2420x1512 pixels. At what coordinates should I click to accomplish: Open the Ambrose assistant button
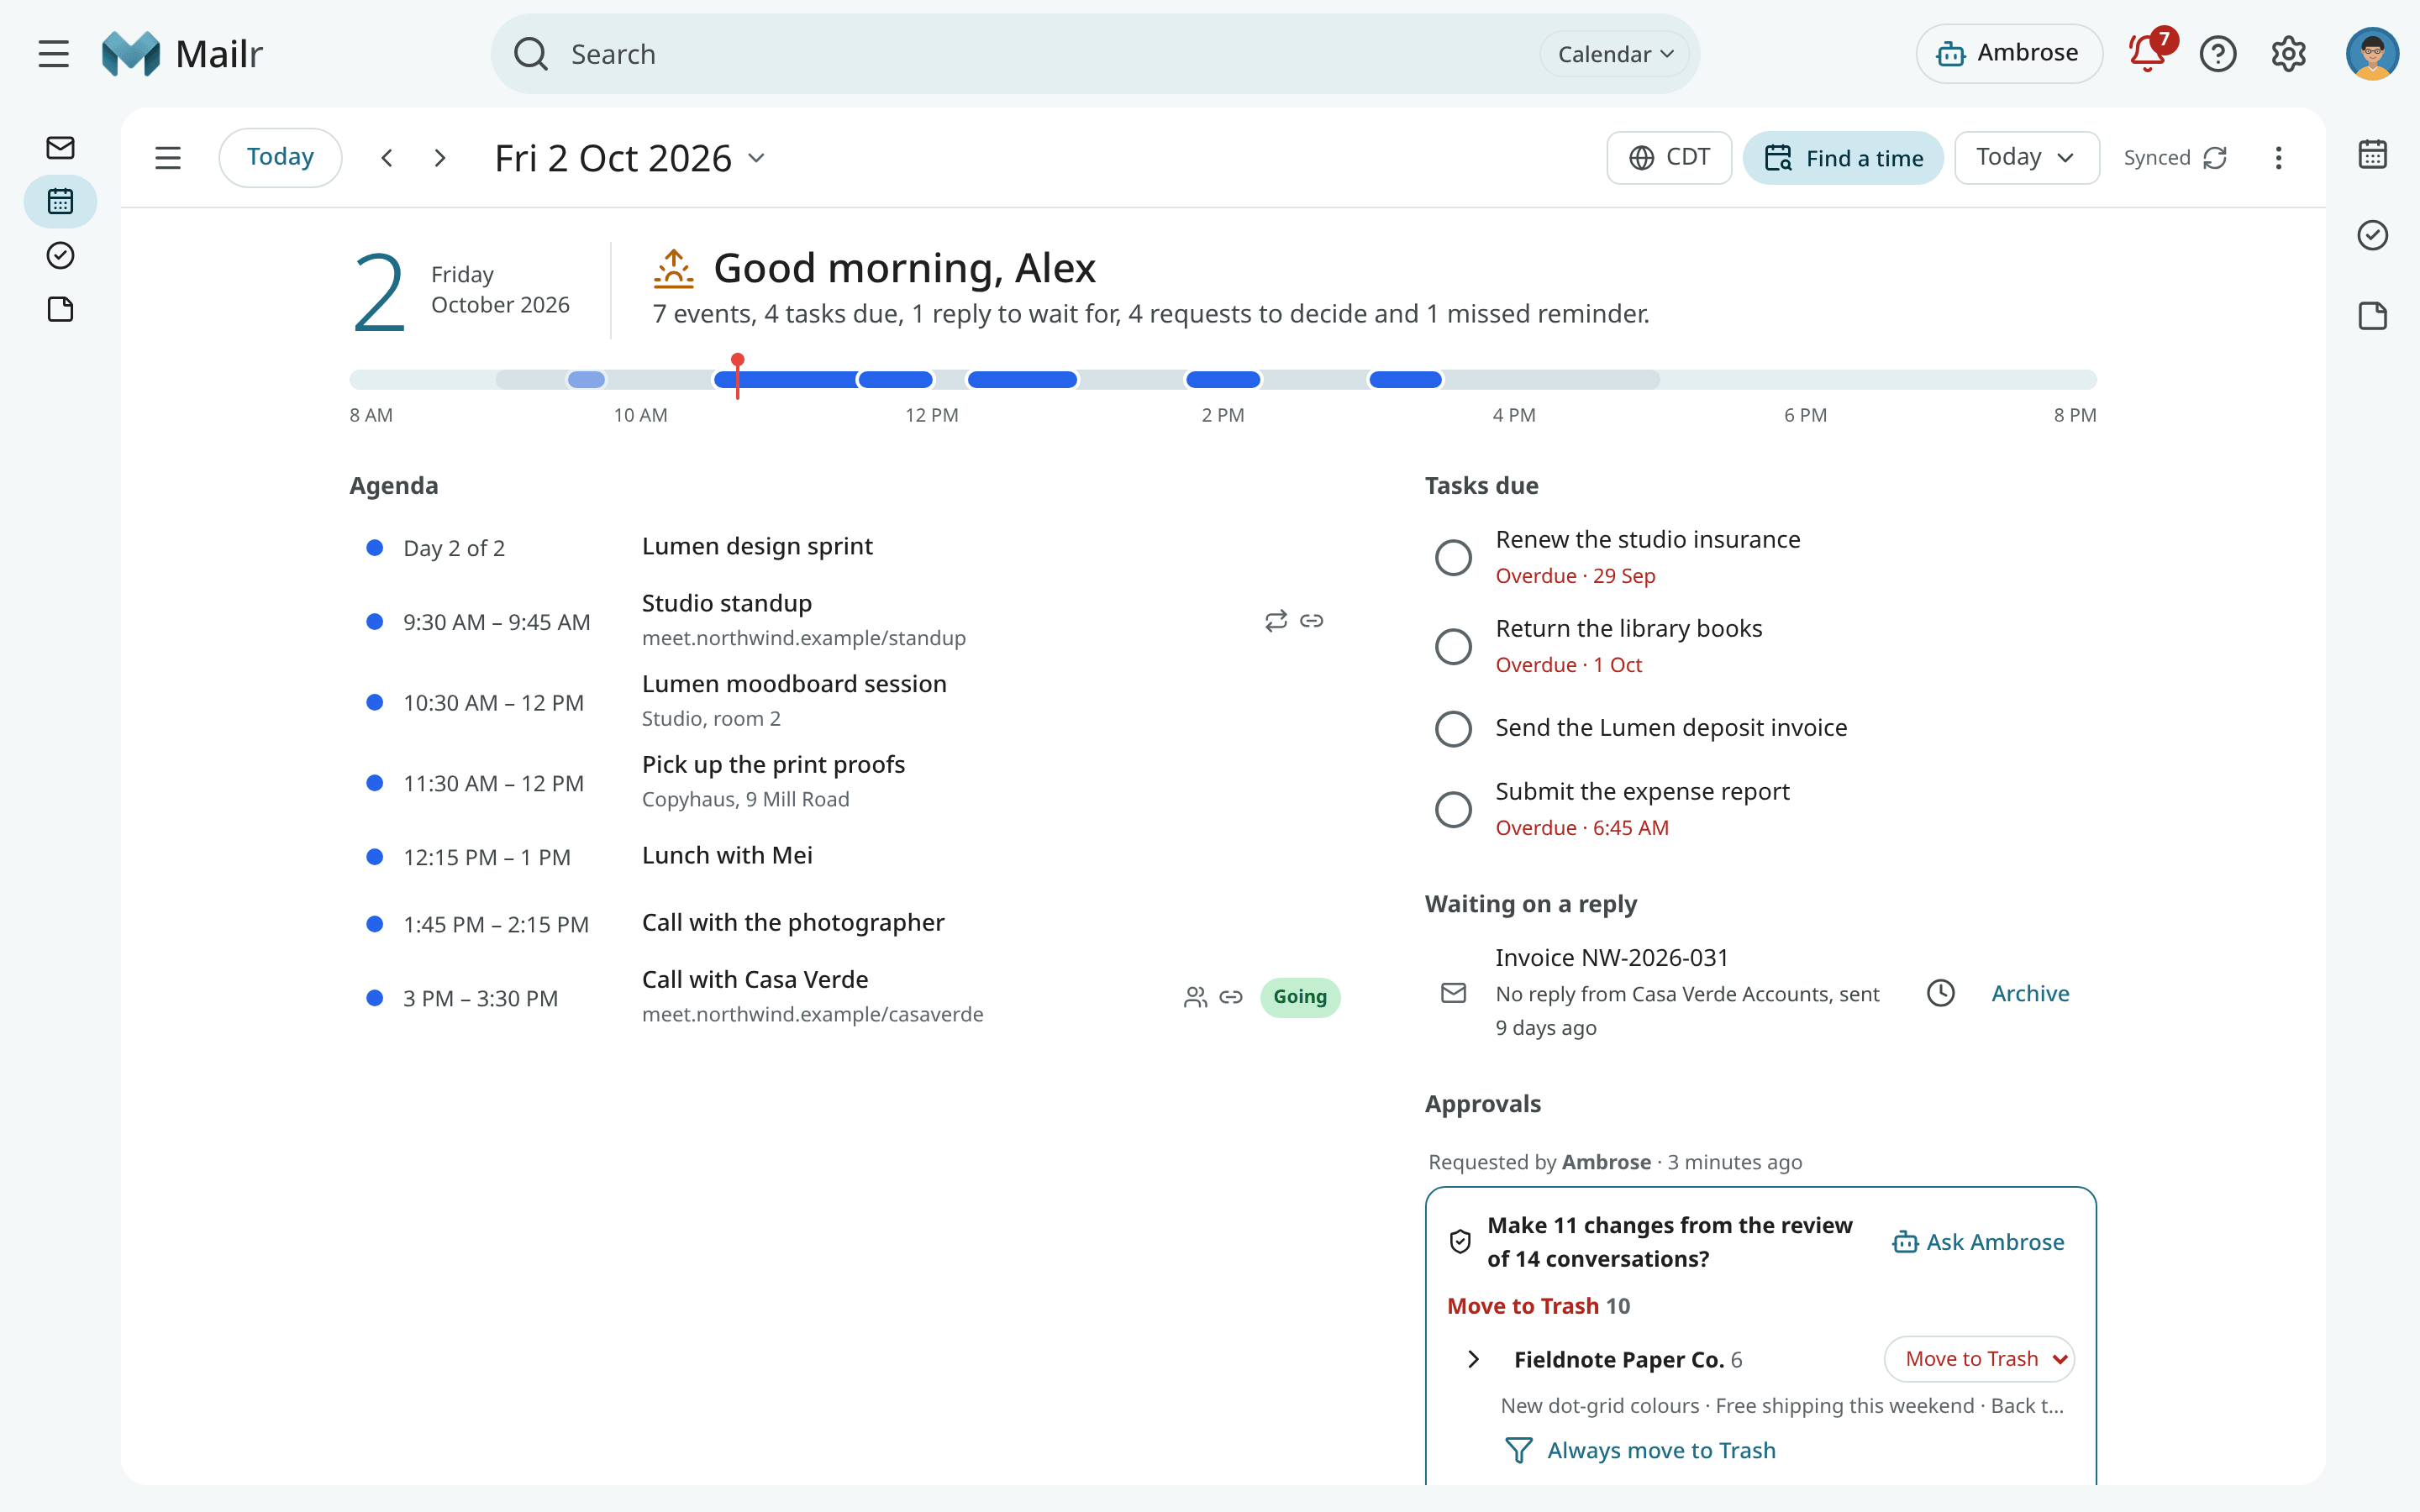2008,54
